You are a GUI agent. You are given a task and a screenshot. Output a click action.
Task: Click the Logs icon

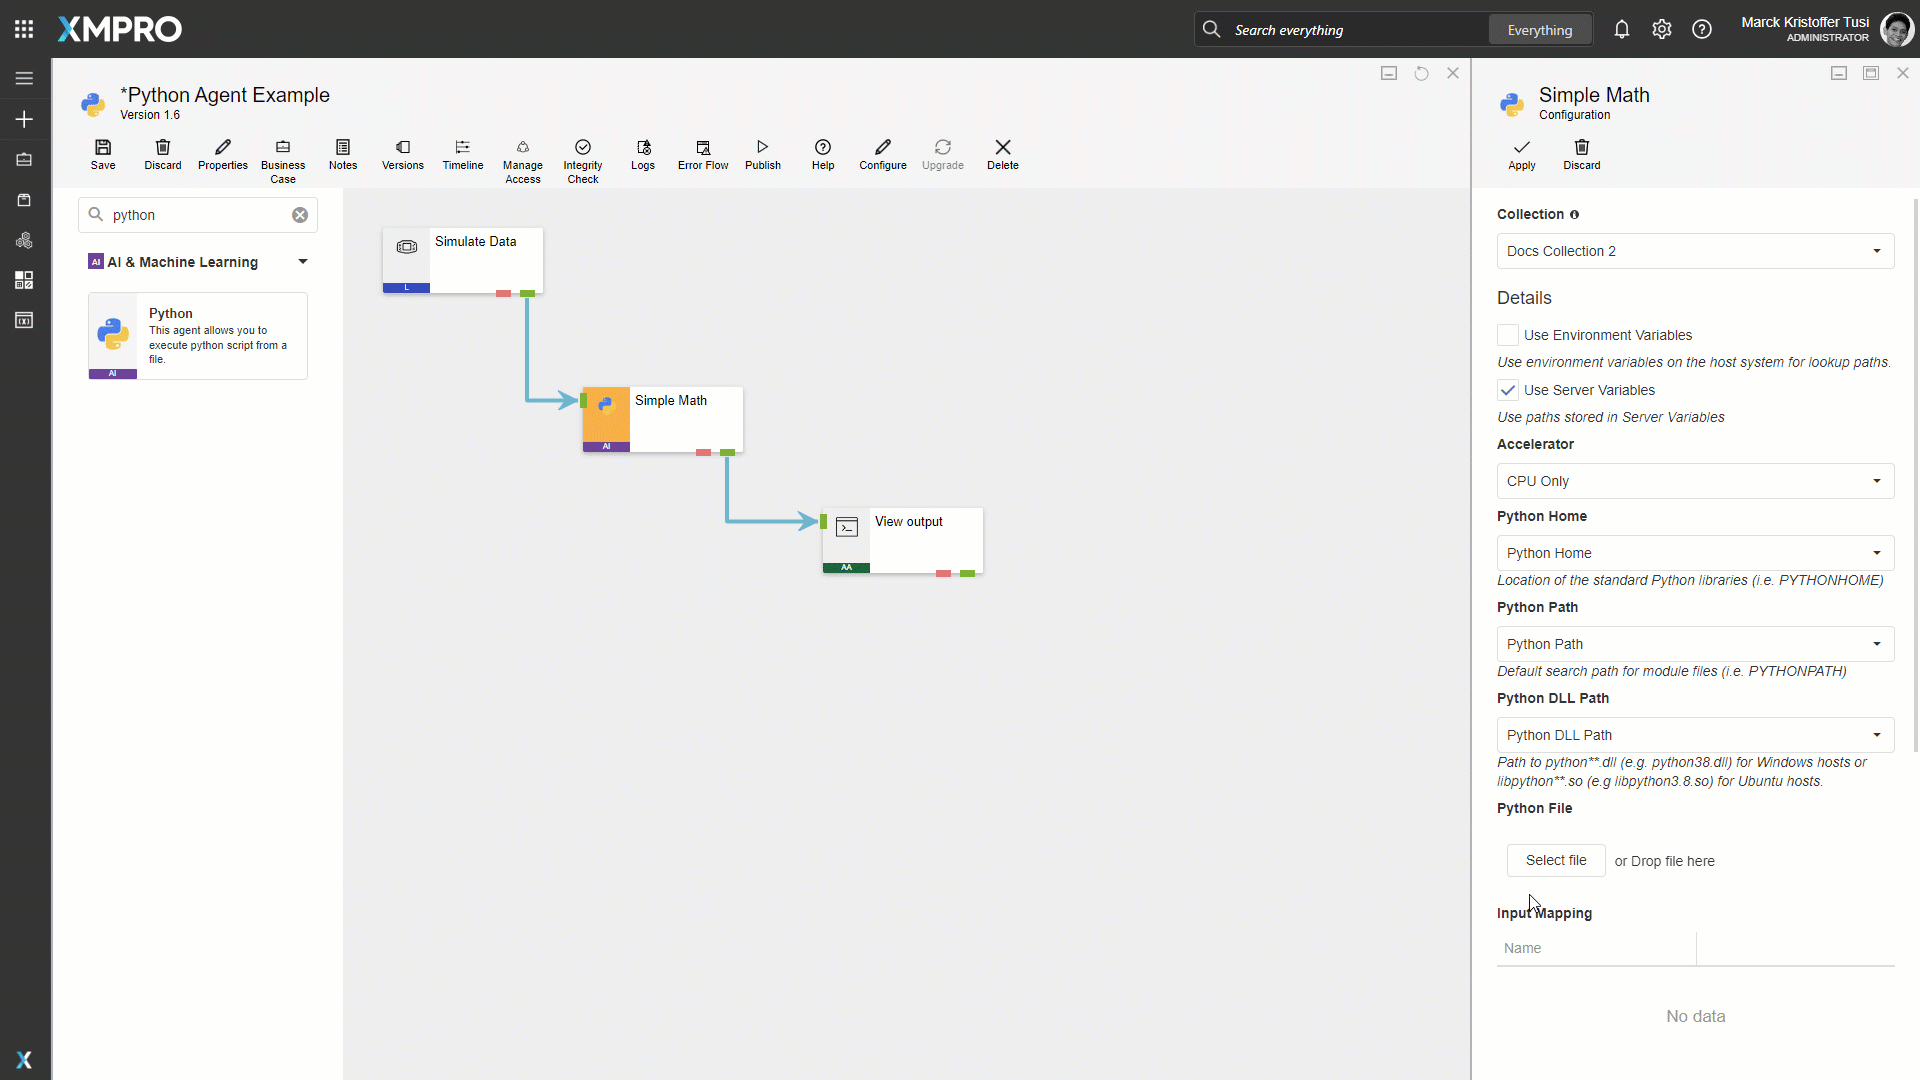(x=643, y=154)
